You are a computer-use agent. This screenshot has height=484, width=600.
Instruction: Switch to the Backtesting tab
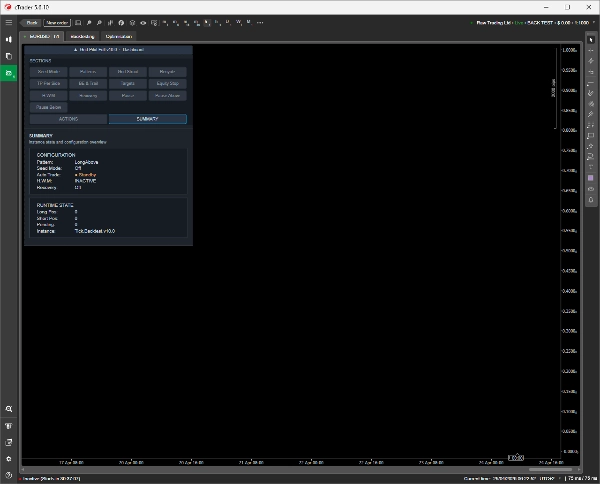click(82, 36)
